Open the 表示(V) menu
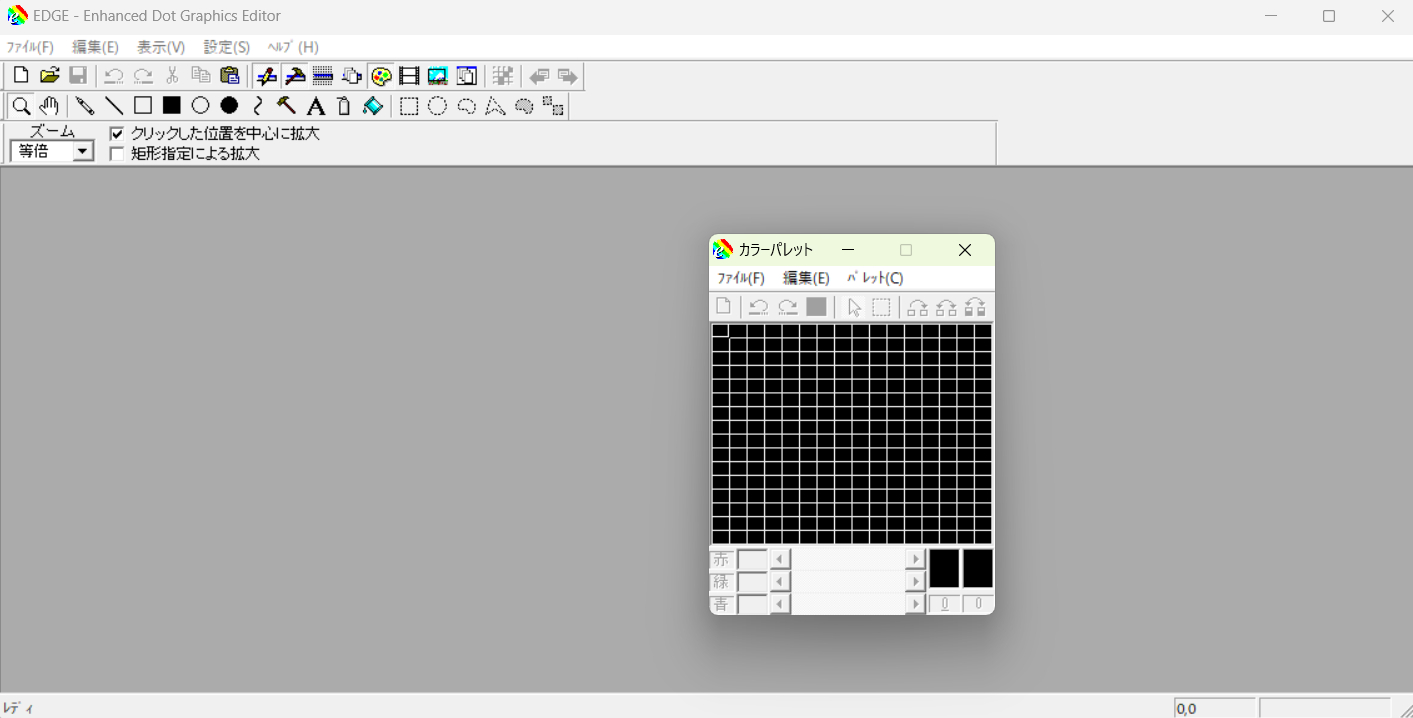Viewport: 1413px width, 718px height. [161, 47]
